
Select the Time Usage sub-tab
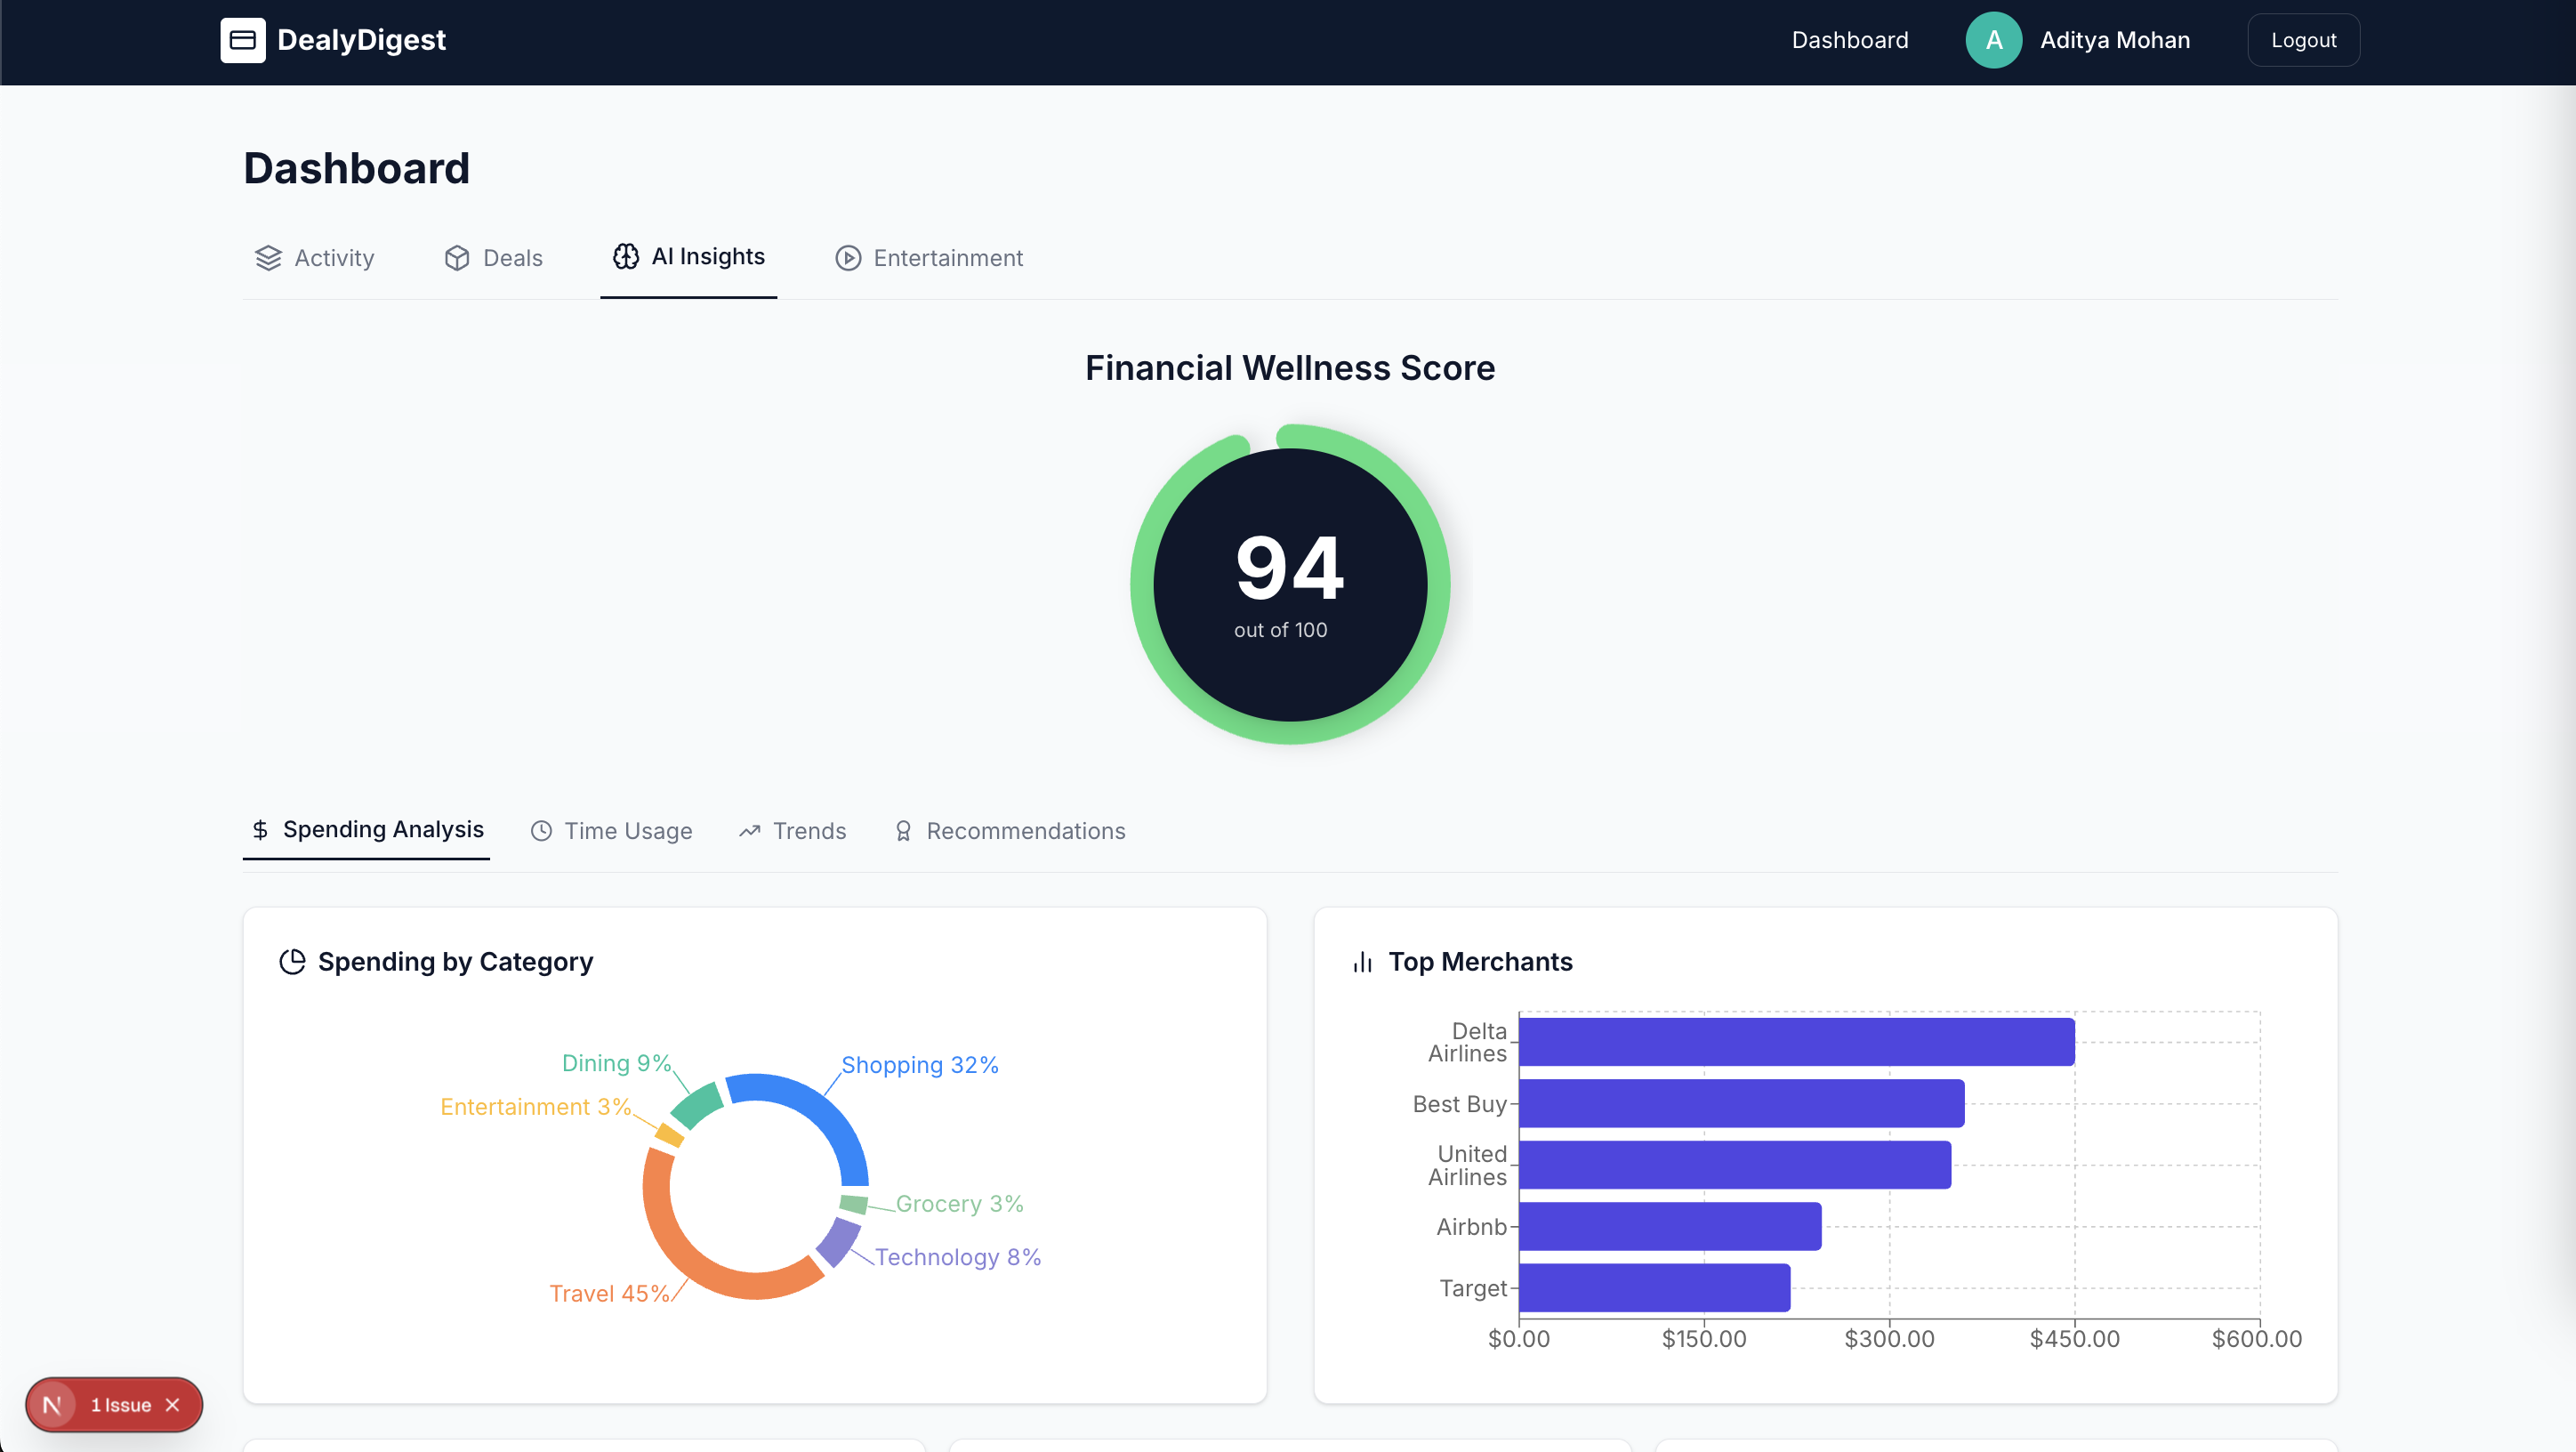pyautogui.click(x=611, y=831)
